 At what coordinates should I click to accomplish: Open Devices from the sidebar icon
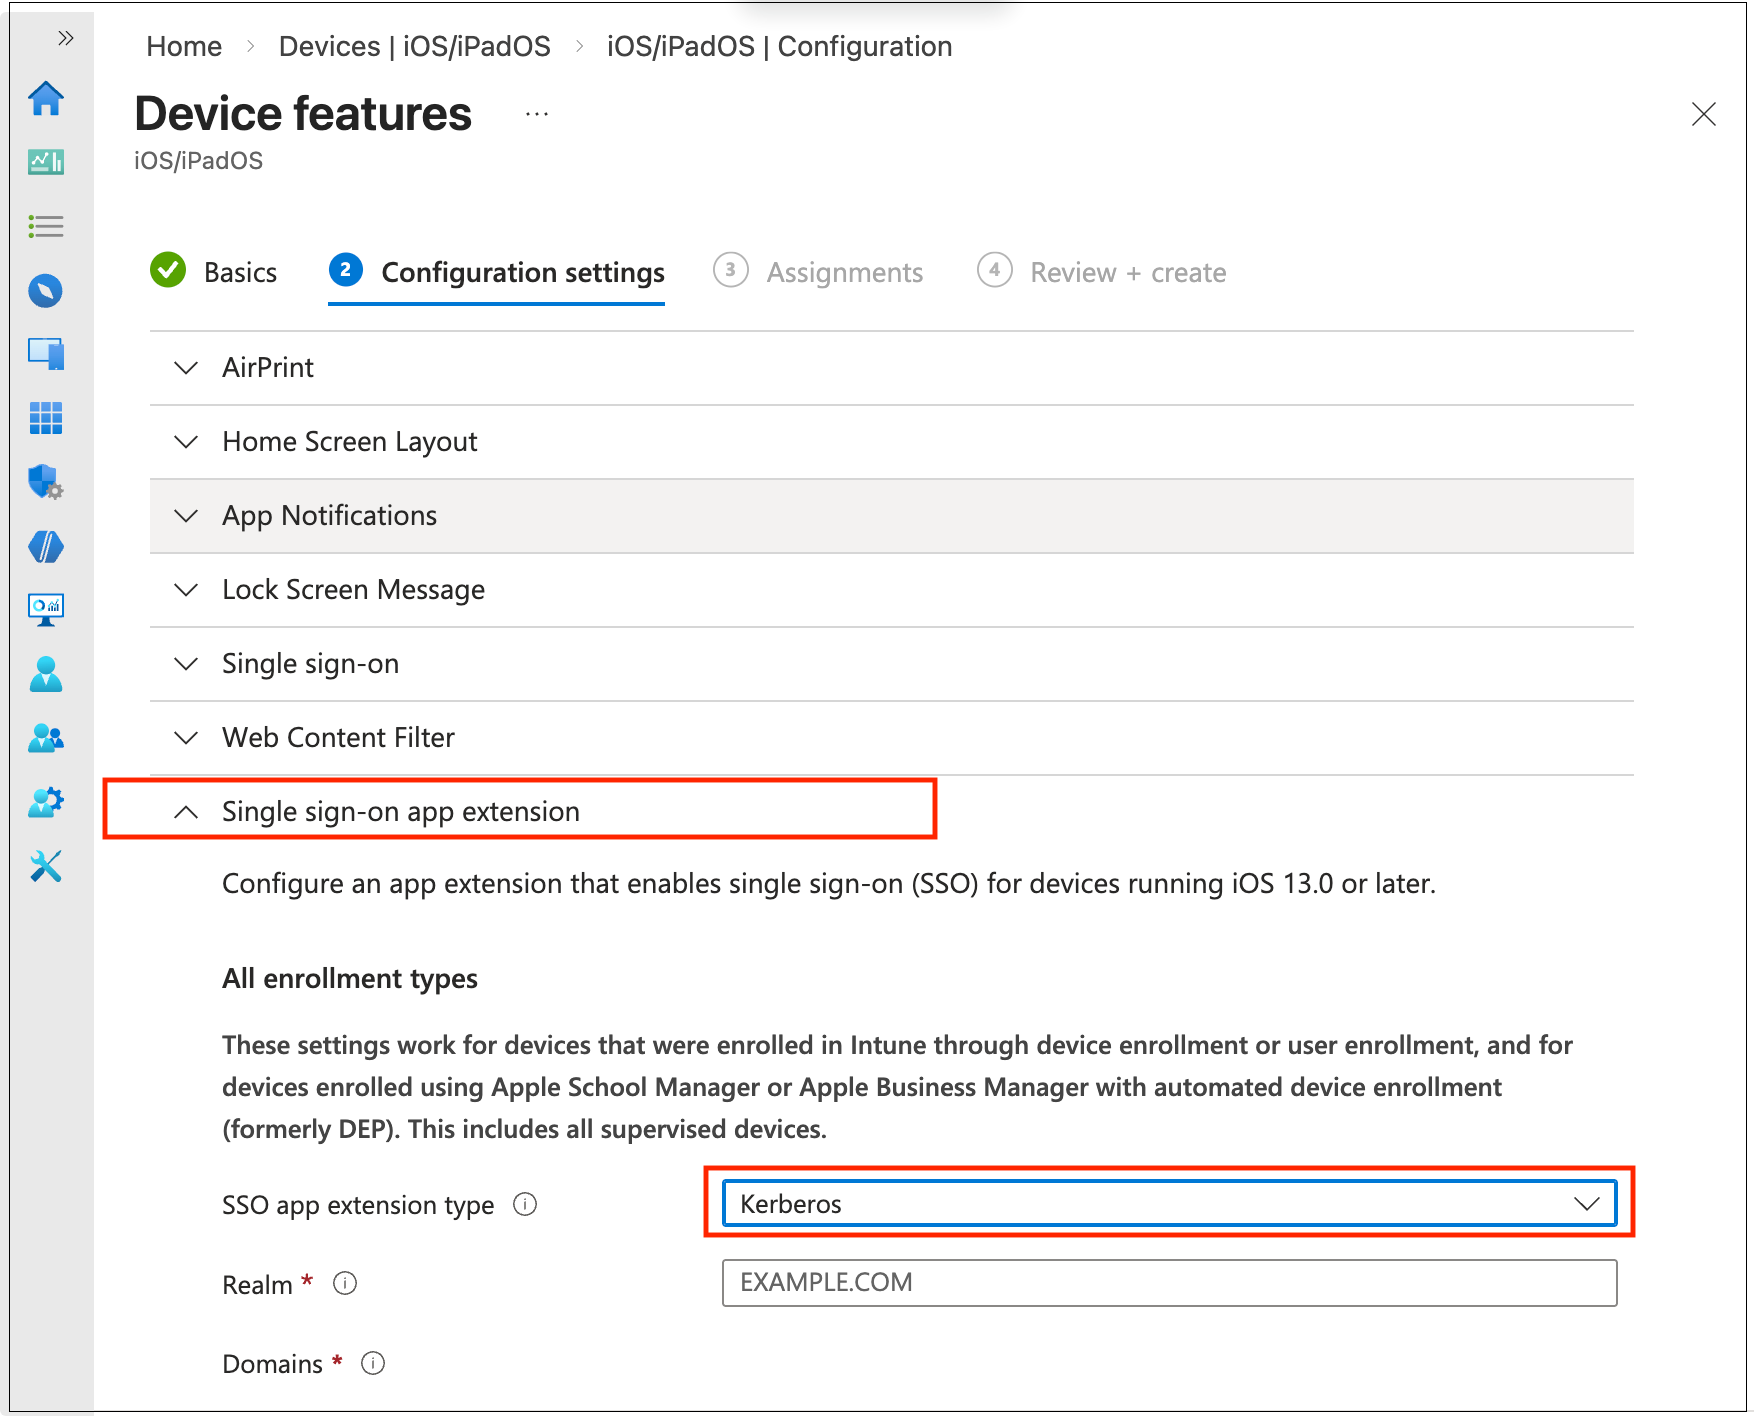46,353
